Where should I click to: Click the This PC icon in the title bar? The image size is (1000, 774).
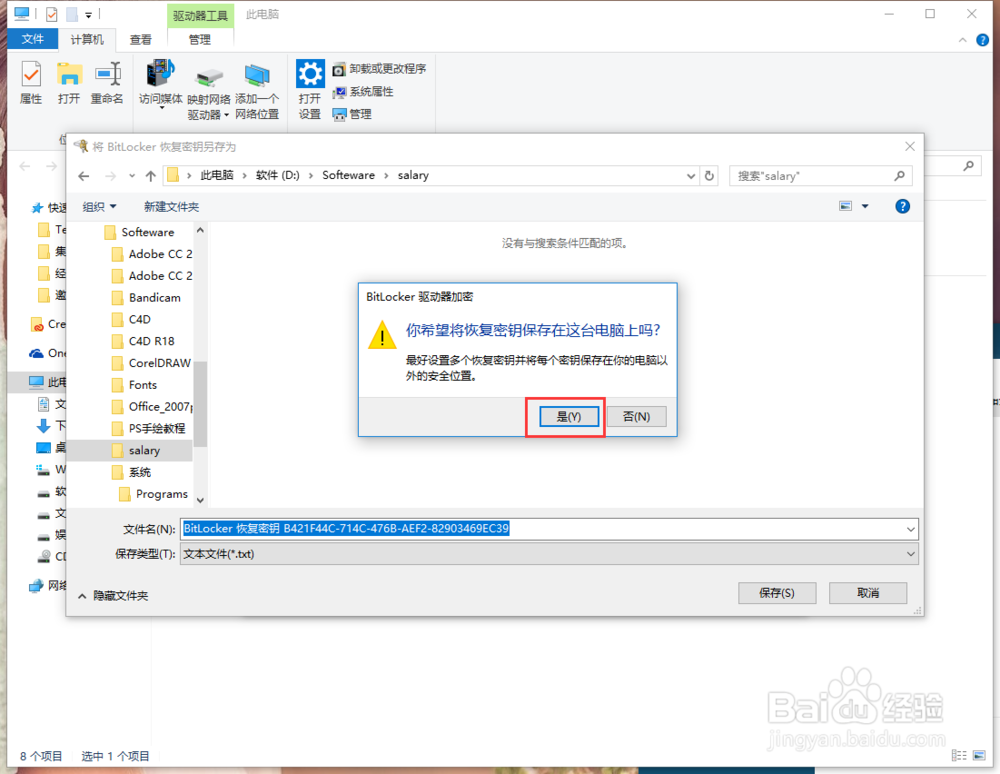tap(22, 13)
